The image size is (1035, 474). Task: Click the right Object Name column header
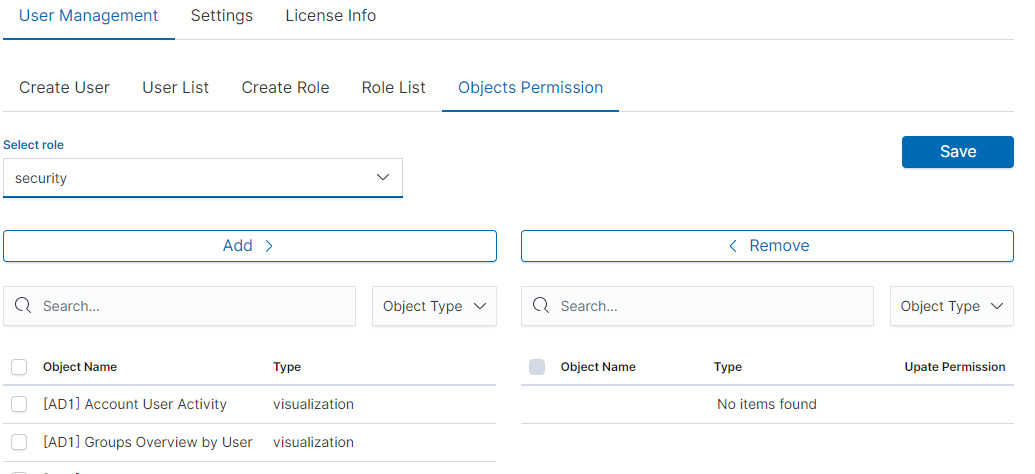coord(598,367)
